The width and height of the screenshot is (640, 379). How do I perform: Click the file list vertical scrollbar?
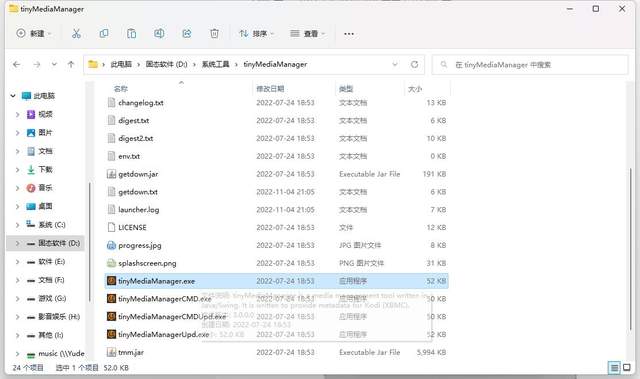(x=631, y=249)
